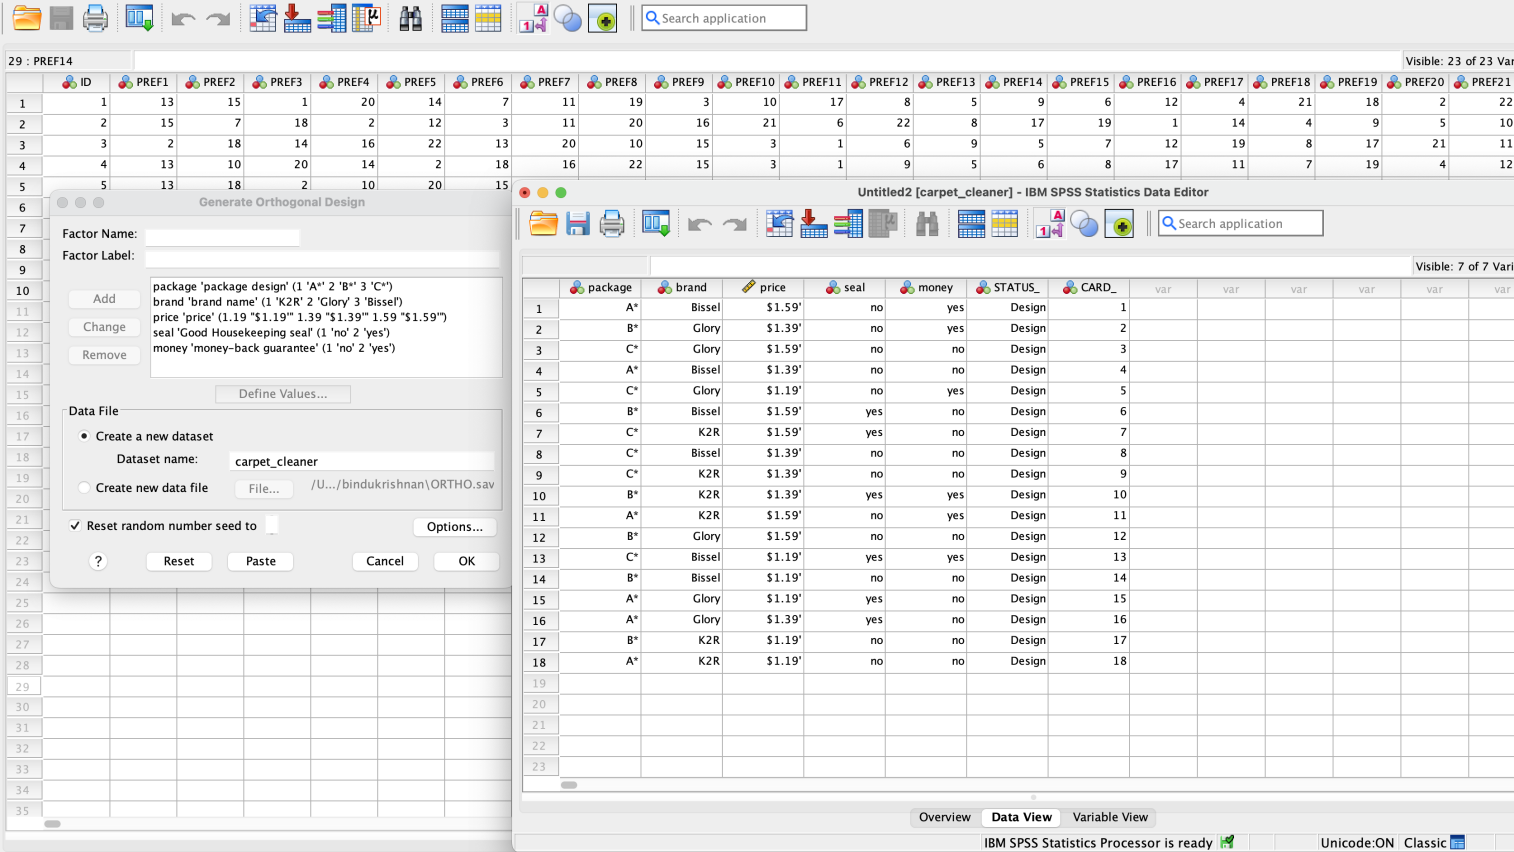Click Cancel in Generate Orthogonal Design dialog
Image resolution: width=1514 pixels, height=852 pixels.
[385, 561]
